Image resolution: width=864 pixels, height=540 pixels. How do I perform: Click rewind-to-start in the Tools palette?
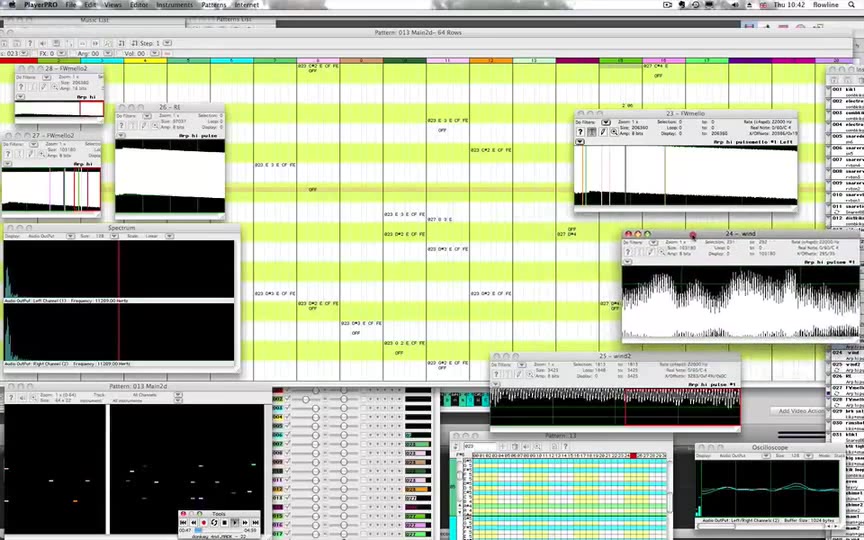click(x=182, y=522)
